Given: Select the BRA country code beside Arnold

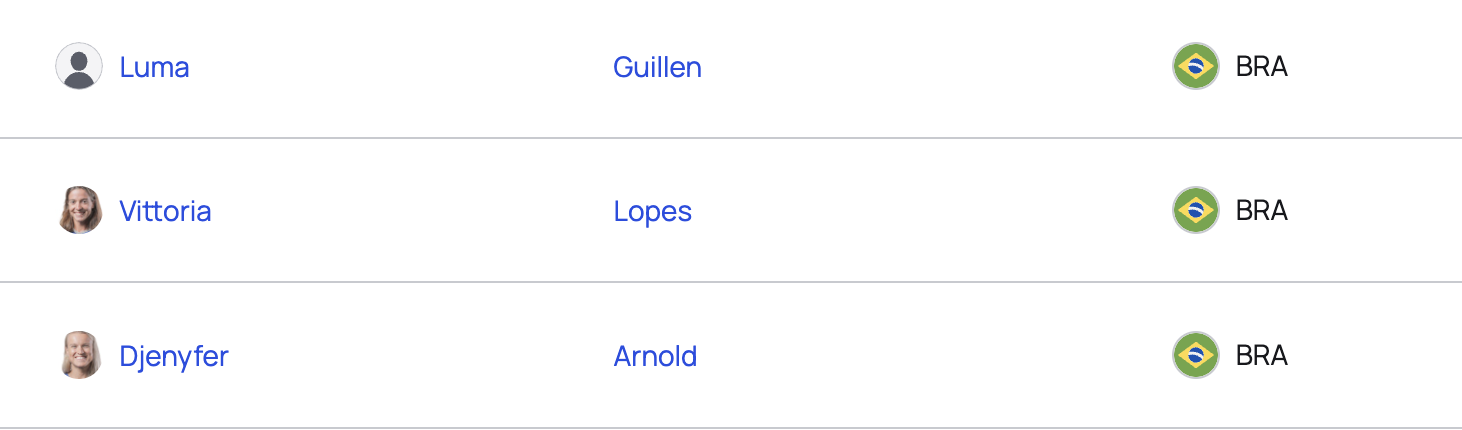Looking at the screenshot, I should (1261, 356).
